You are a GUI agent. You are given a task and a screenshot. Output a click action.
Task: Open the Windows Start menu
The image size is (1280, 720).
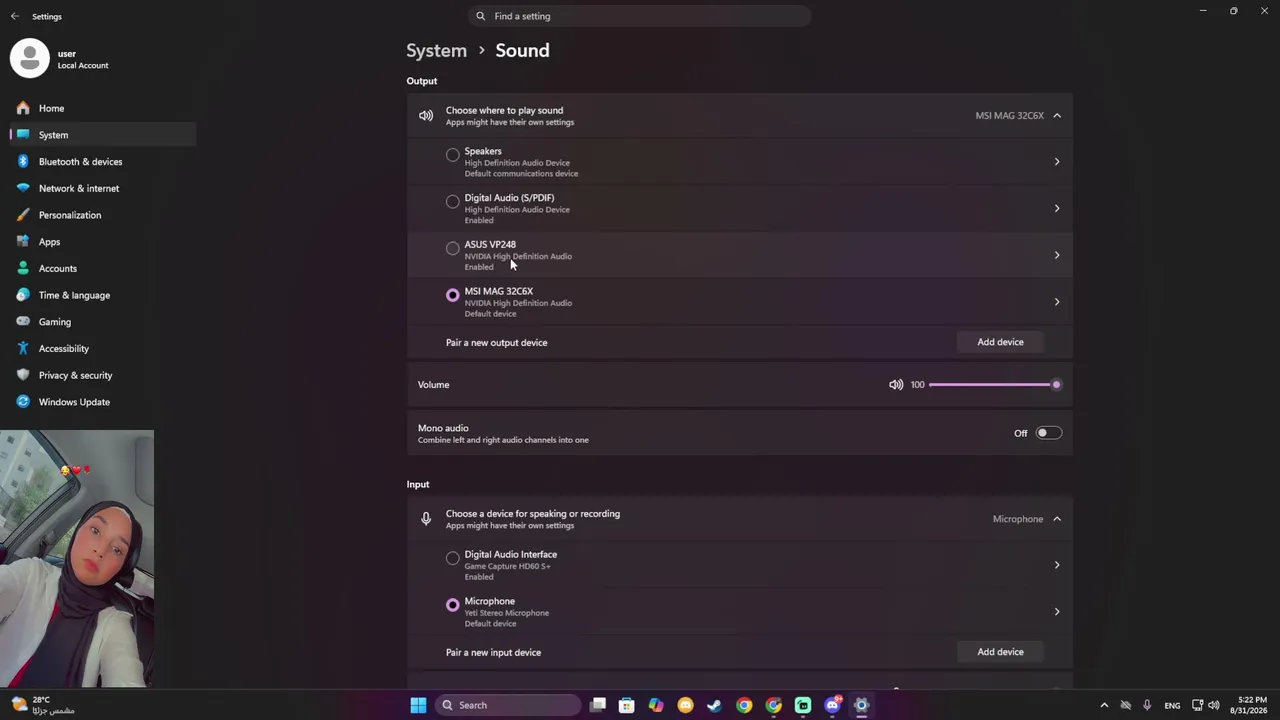pyautogui.click(x=418, y=705)
